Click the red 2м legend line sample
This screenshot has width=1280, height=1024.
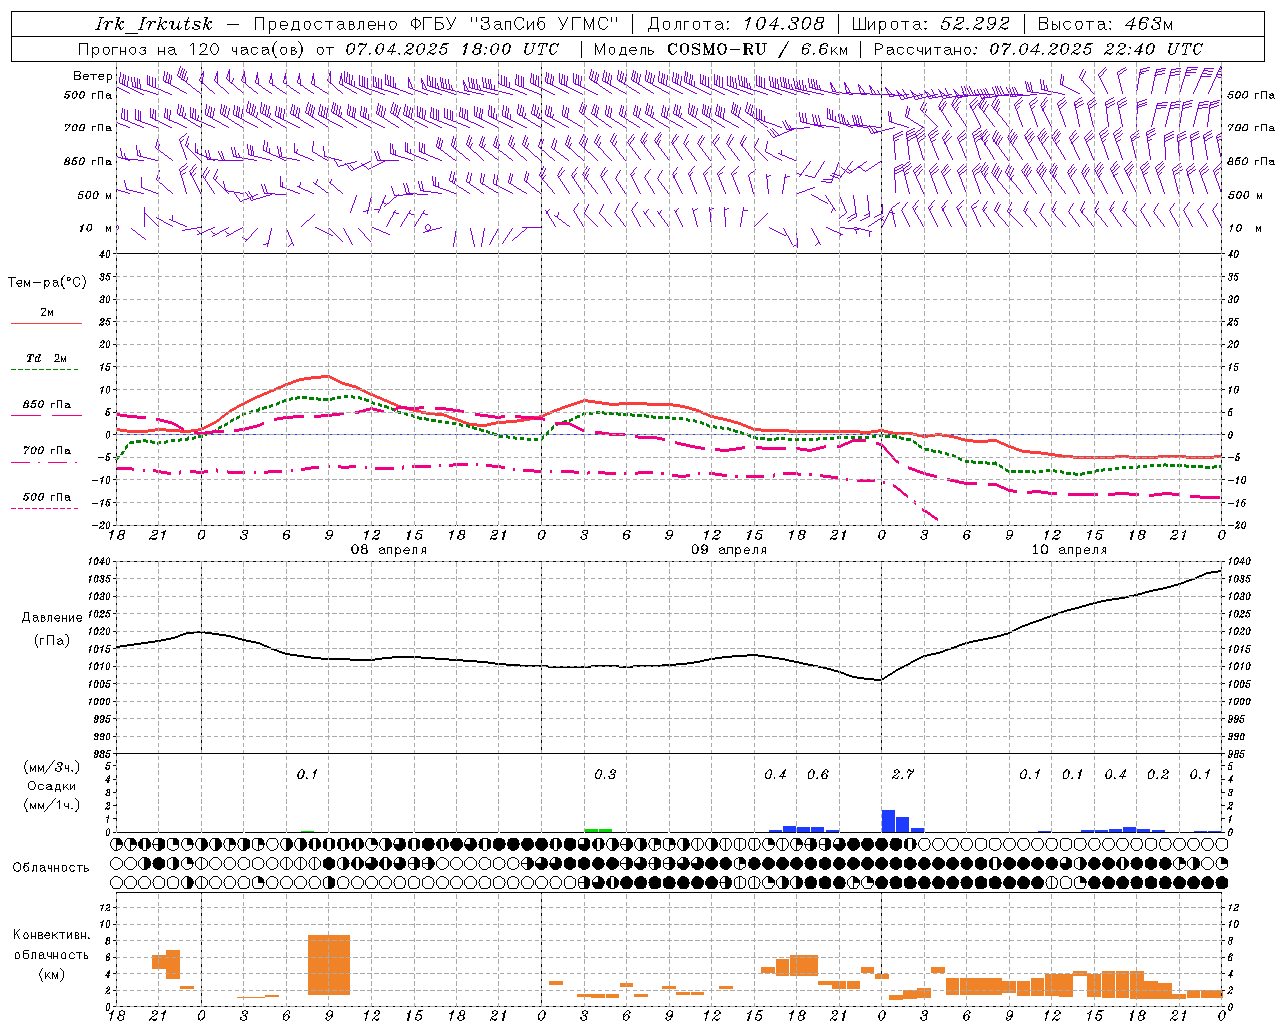(46, 323)
